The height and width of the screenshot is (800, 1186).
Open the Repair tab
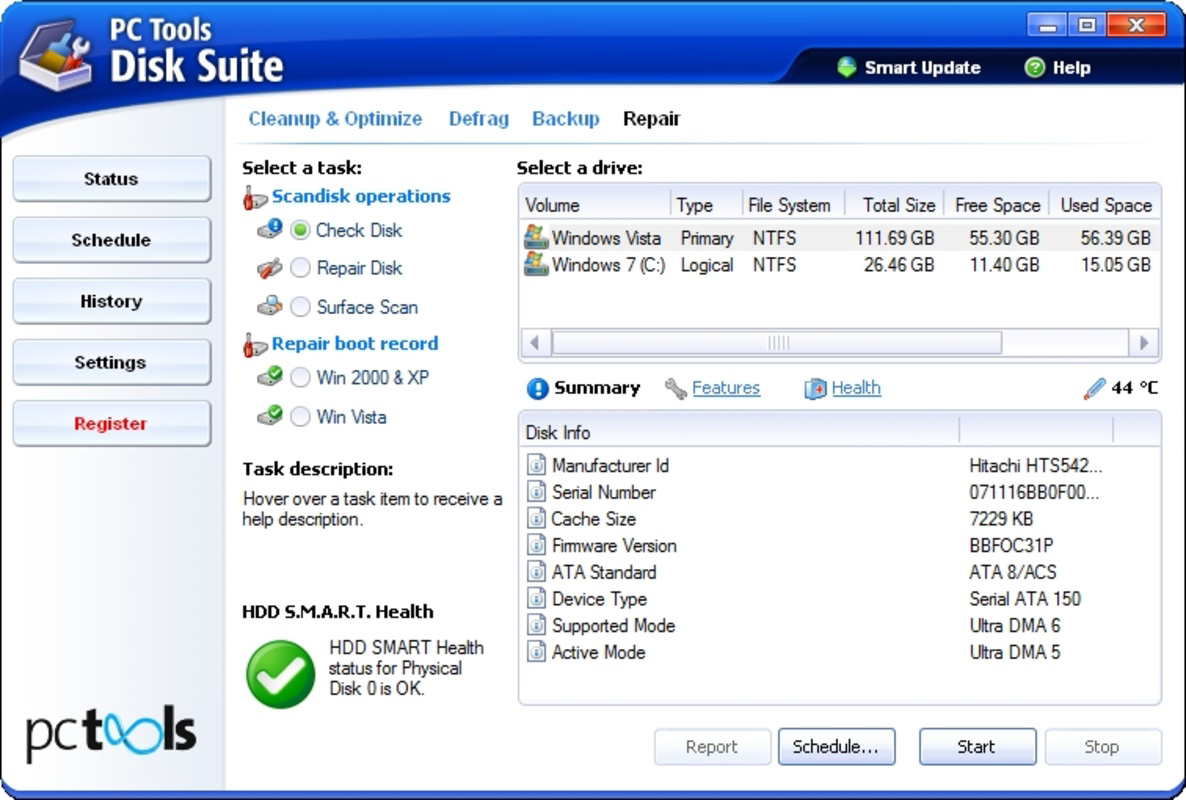pyautogui.click(x=651, y=119)
